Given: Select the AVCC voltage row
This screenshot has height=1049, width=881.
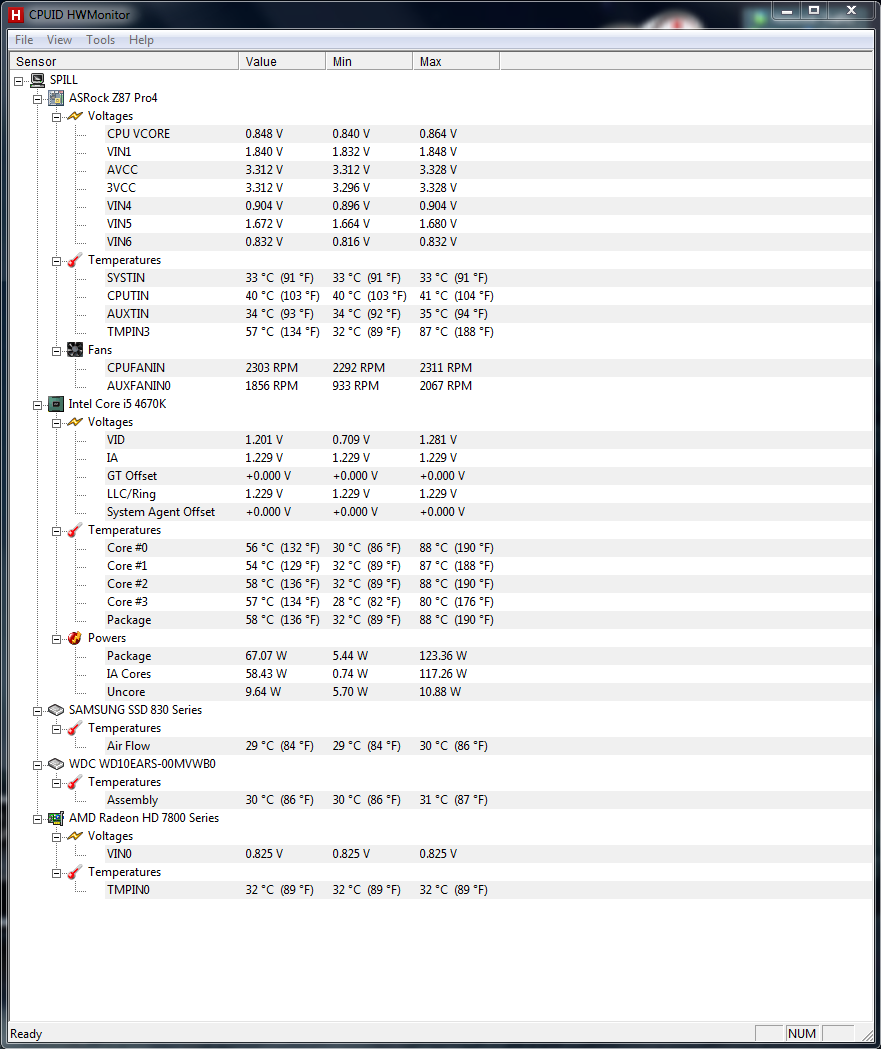Looking at the screenshot, I should (x=488, y=170).
